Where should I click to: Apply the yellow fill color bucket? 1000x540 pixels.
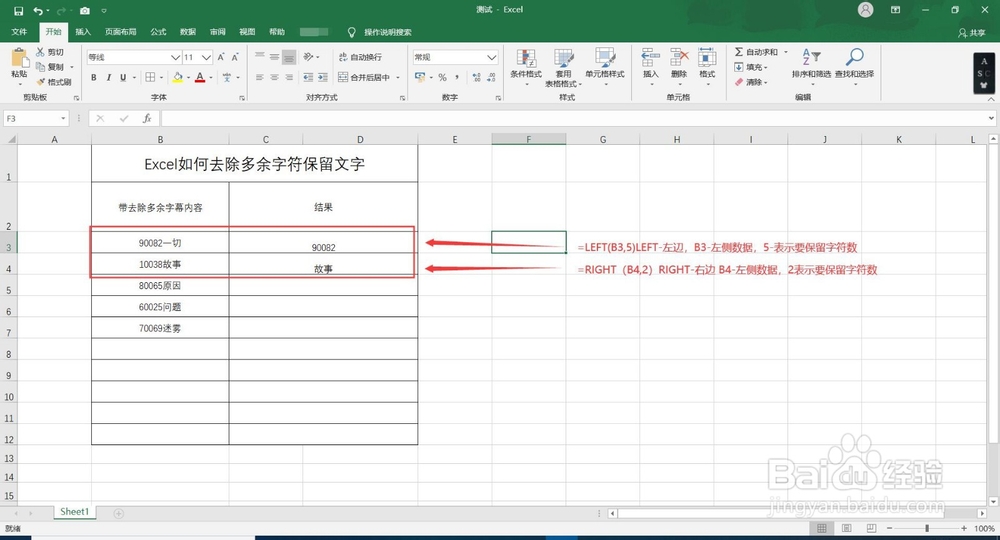coord(177,77)
